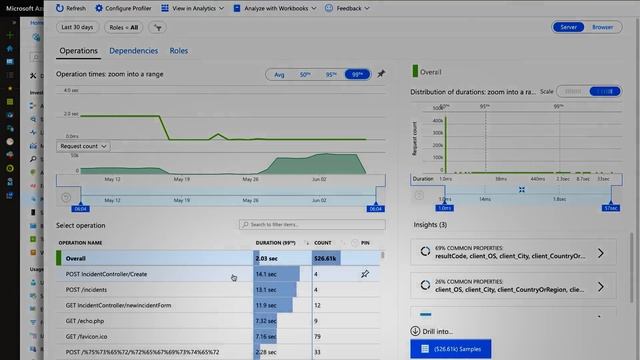Viewport: 640px width, 360px height.
Task: Select POST IncidentController/Create operation row
Action: pos(218,274)
